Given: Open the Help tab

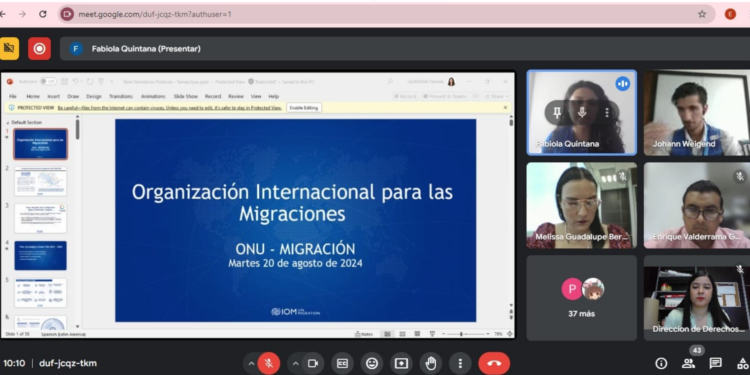Looking at the screenshot, I should (x=274, y=96).
